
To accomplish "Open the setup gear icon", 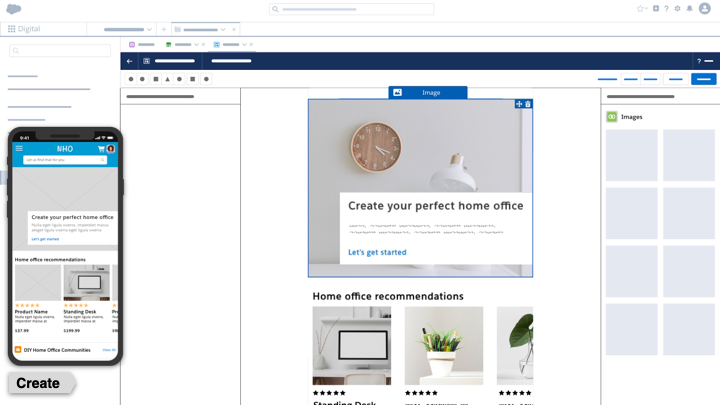I will (677, 9).
